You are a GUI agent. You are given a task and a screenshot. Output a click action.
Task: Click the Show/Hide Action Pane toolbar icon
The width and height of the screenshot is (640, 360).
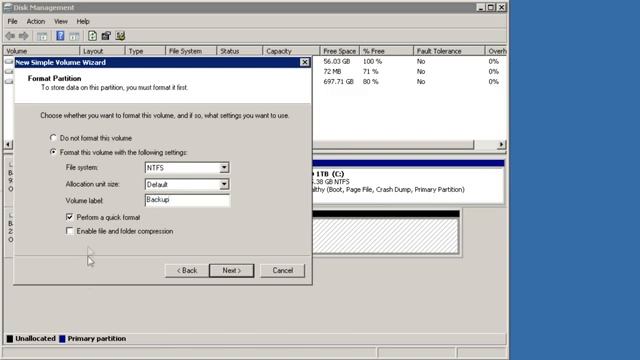[x=74, y=36]
